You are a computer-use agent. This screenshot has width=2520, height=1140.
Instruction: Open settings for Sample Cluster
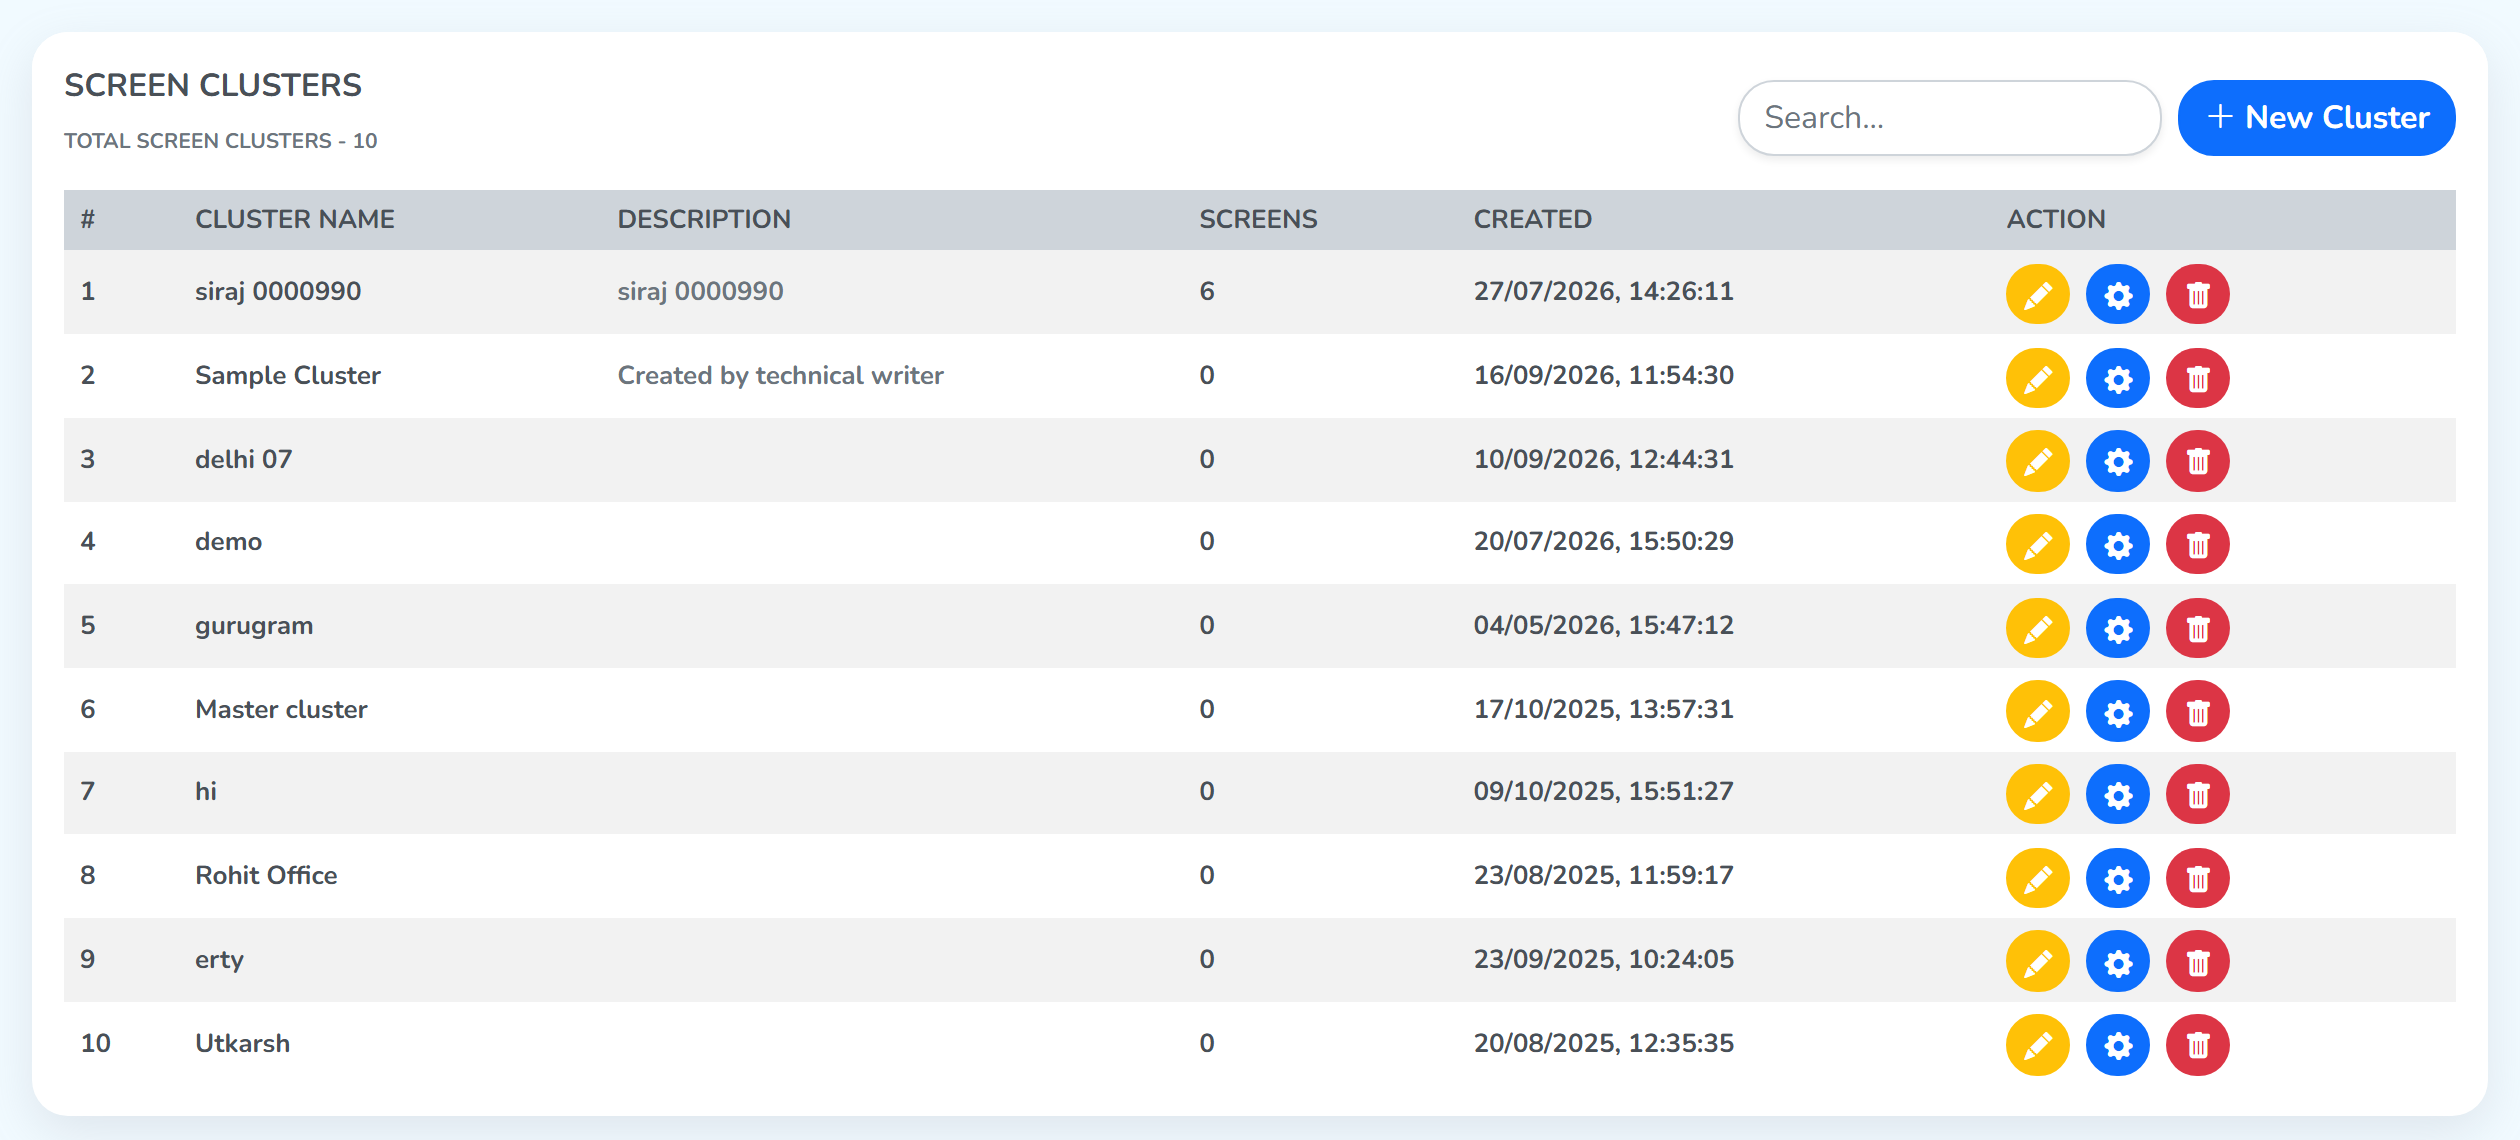click(x=2117, y=378)
